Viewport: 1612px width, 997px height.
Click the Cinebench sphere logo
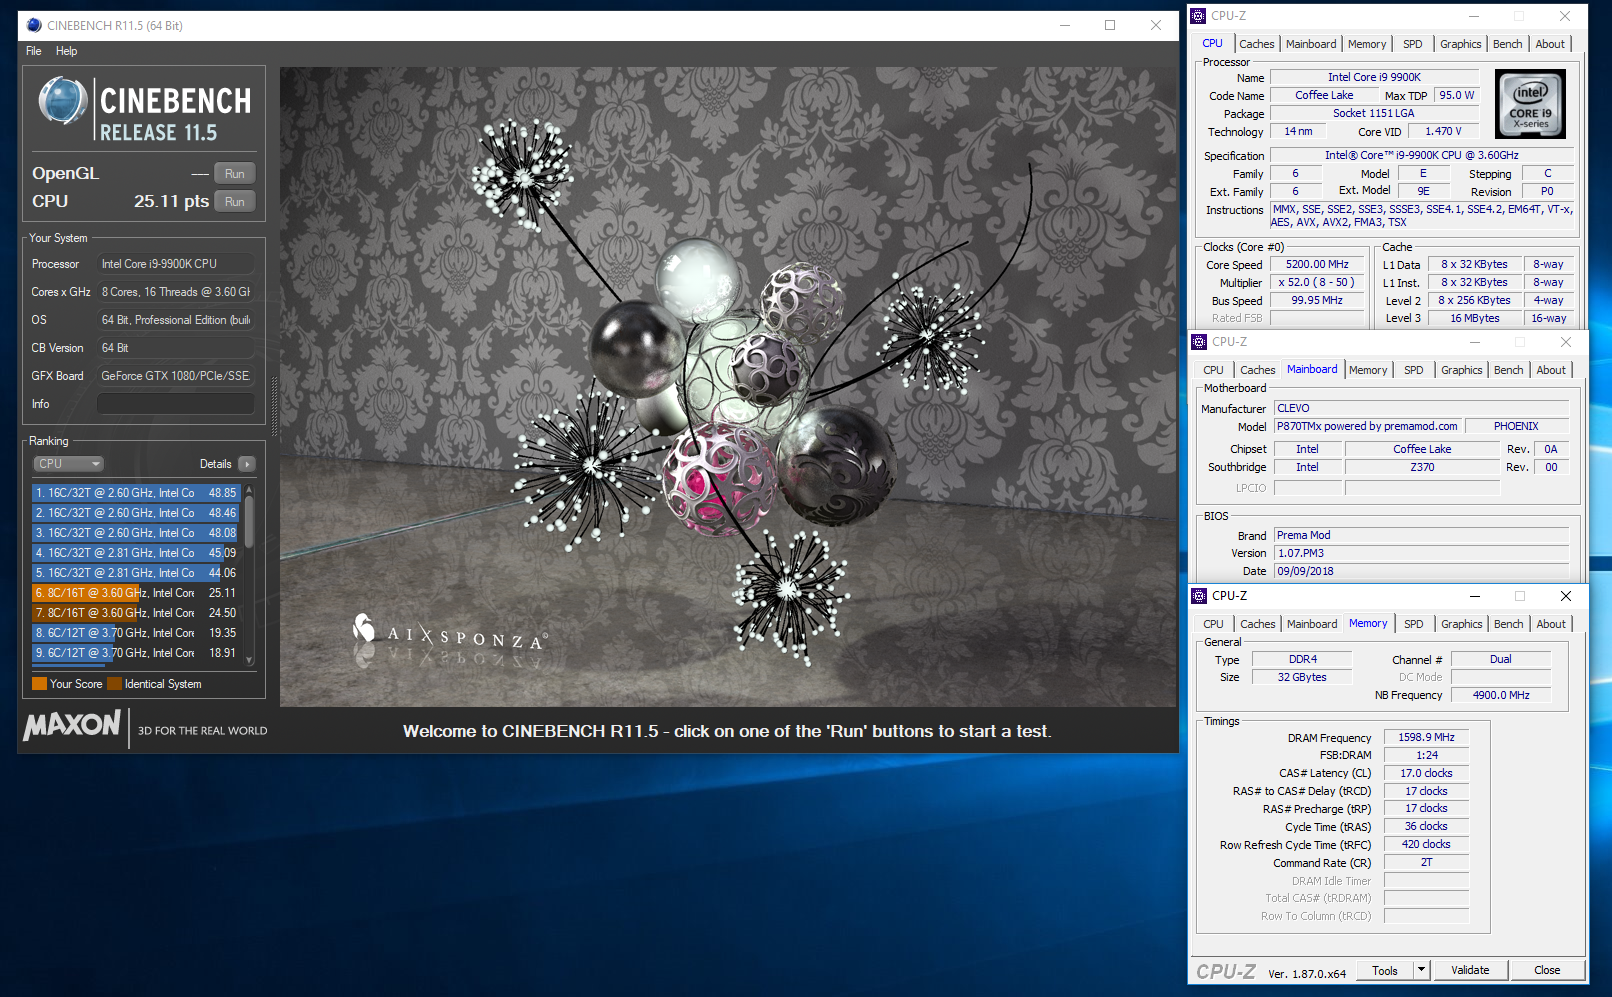pos(63,100)
